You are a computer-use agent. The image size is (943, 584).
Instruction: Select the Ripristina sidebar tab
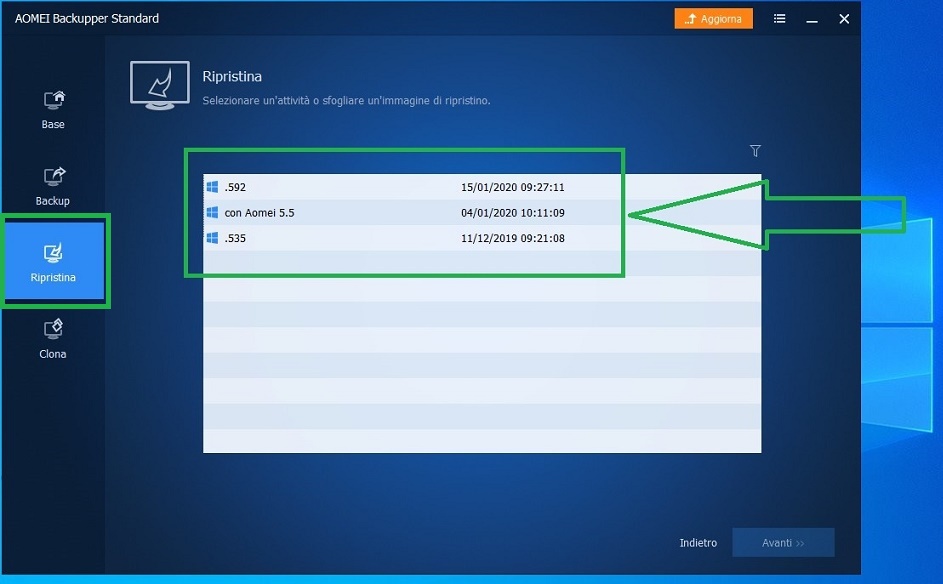point(54,261)
